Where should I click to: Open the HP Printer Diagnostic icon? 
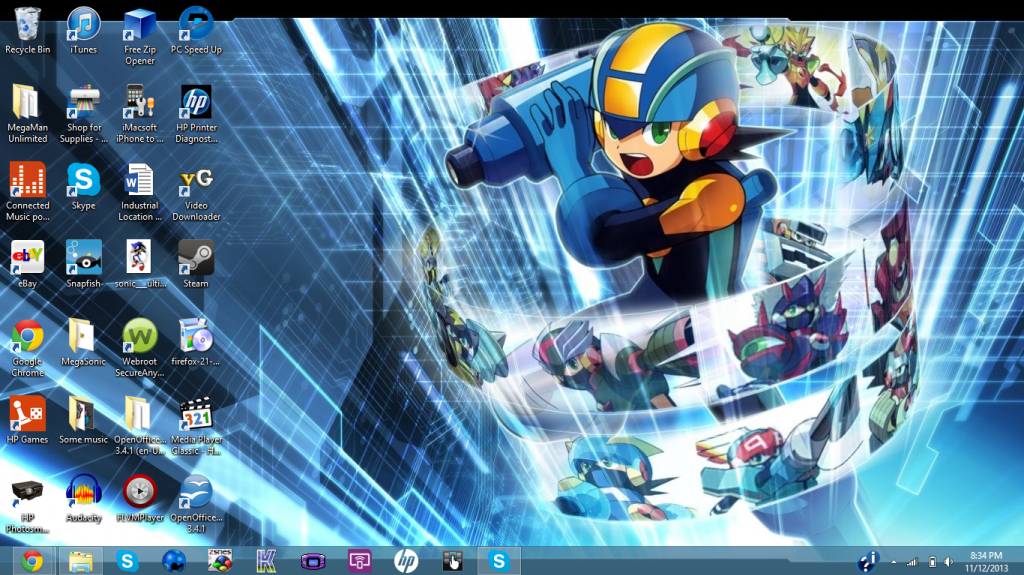(x=196, y=114)
